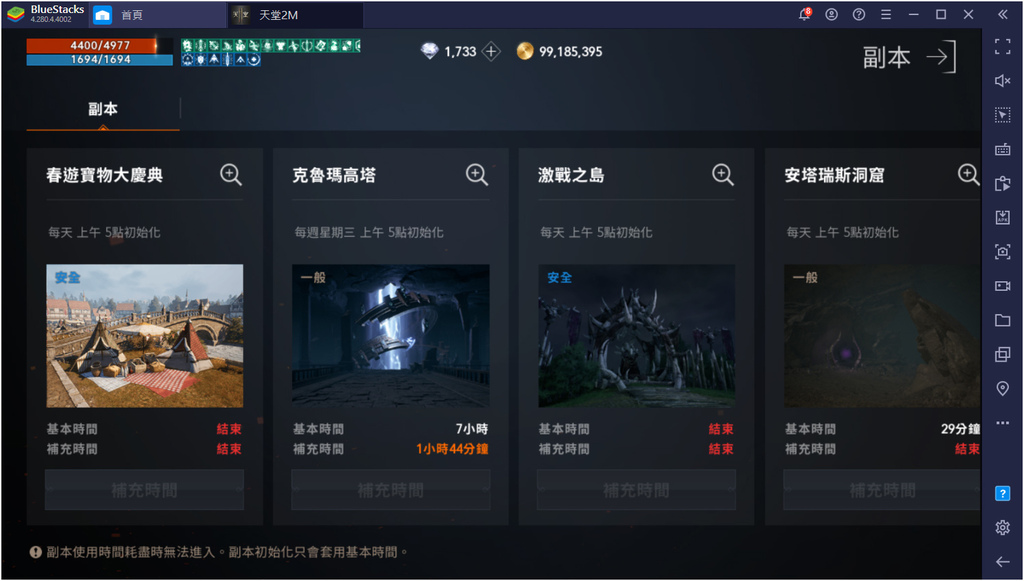Image resolution: width=1024 pixels, height=581 pixels.
Task: Click 補充時間 button under 克魯瑪高塔
Action: (391, 490)
